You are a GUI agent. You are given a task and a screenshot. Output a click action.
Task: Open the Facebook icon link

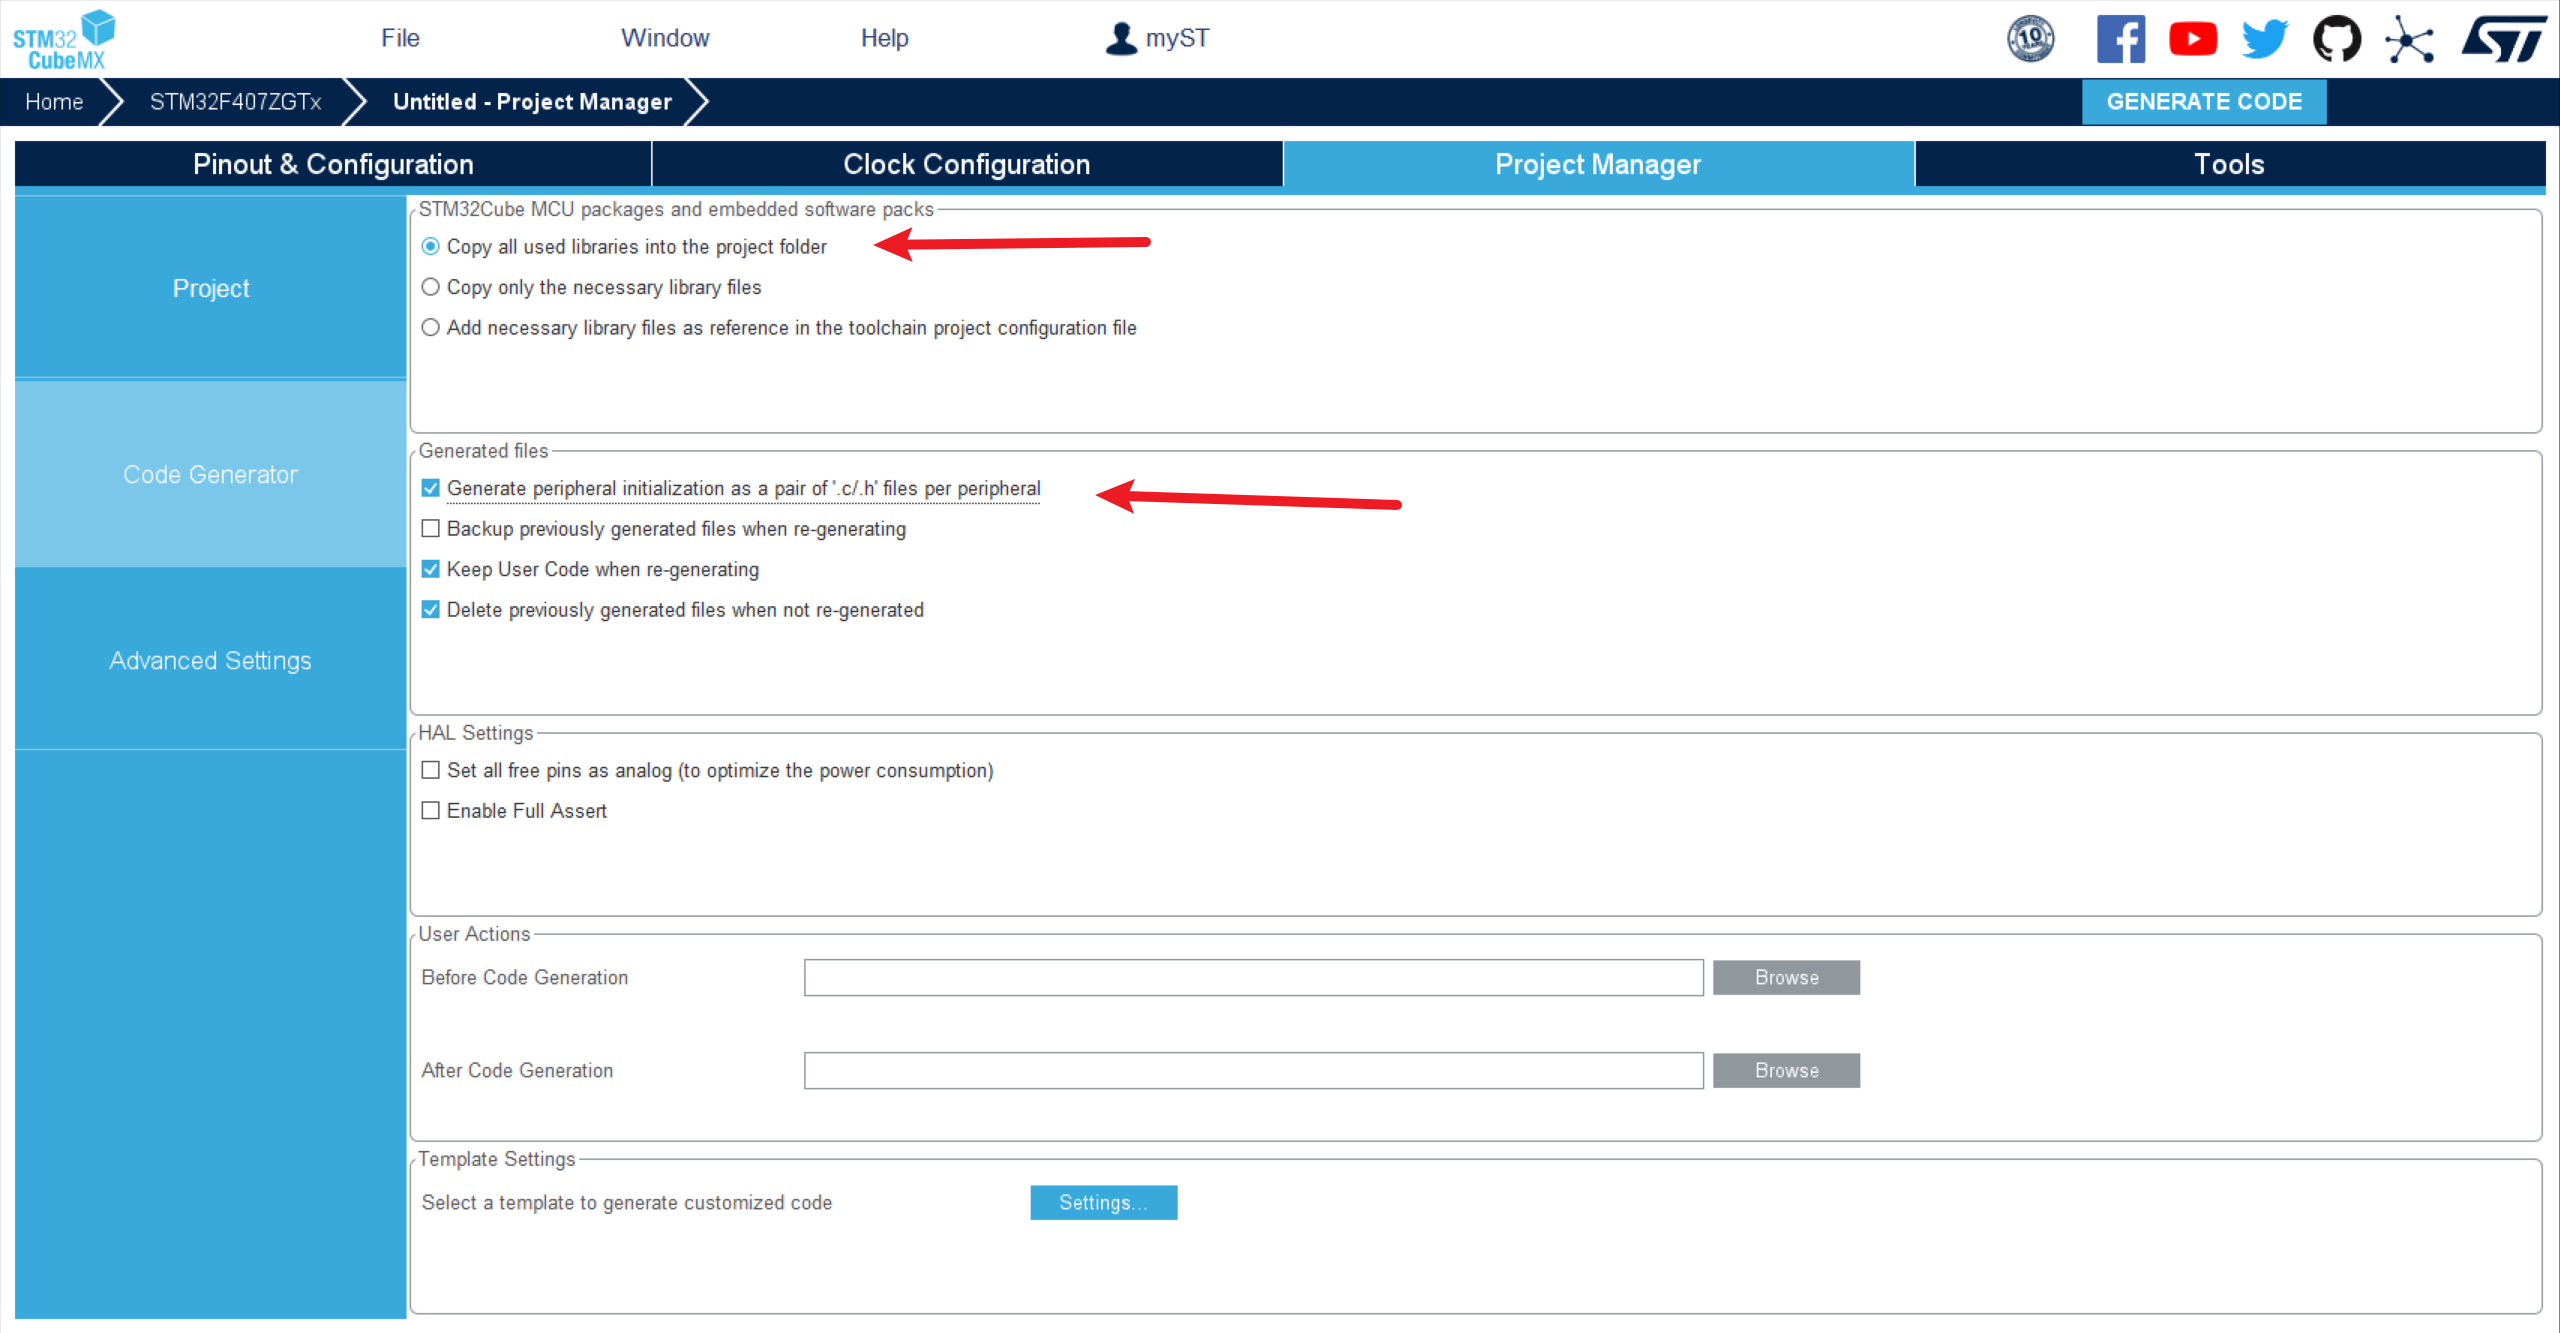[x=2120, y=39]
